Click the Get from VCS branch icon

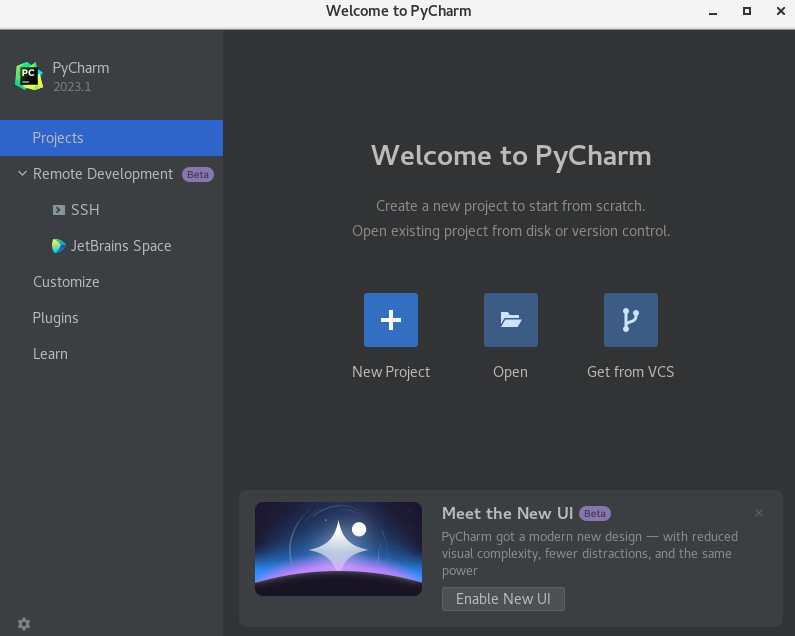(x=631, y=320)
